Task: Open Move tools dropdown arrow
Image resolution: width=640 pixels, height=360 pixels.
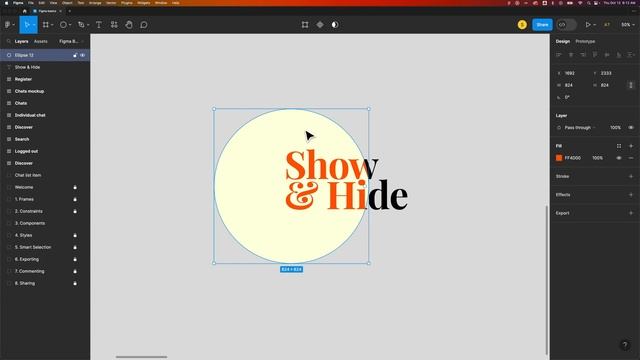Action: coord(34,25)
